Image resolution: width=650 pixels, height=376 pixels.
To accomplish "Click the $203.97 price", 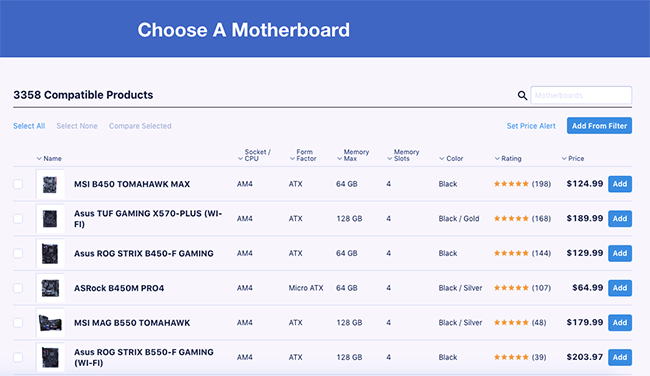I will pos(585,357).
